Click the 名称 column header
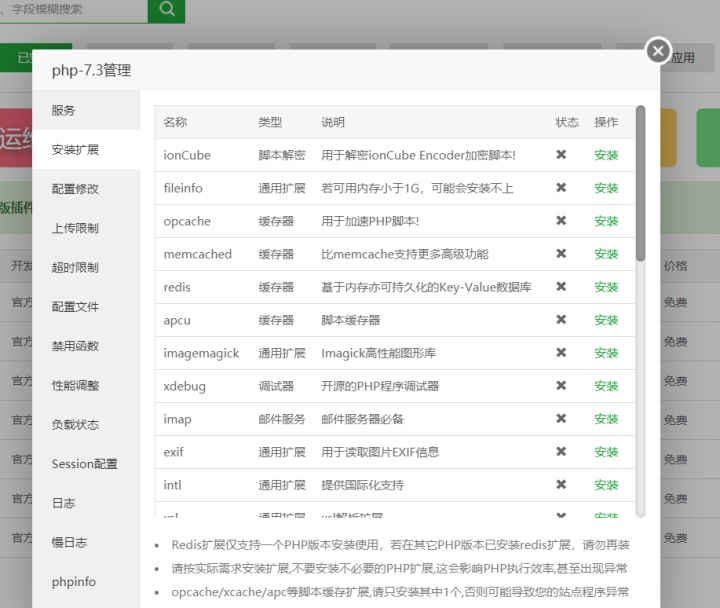 coord(175,122)
